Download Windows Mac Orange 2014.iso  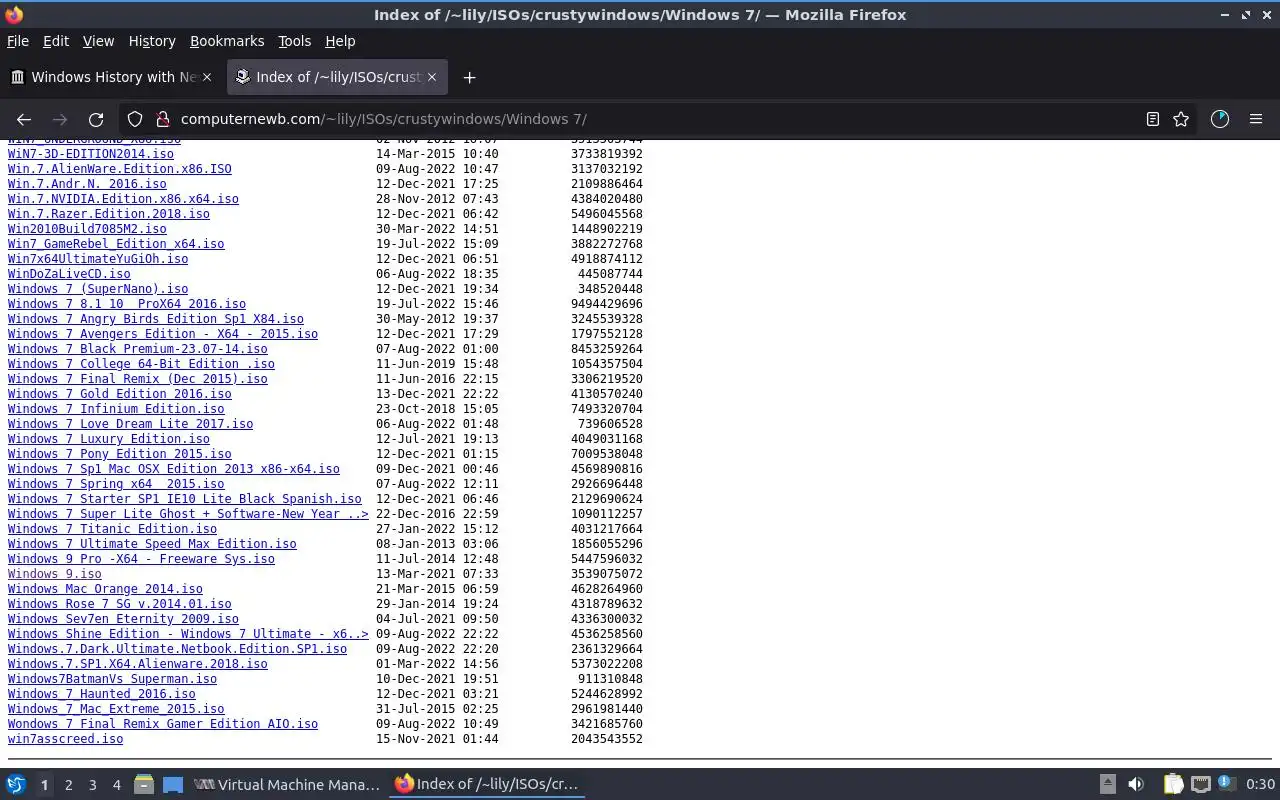[x=105, y=589]
